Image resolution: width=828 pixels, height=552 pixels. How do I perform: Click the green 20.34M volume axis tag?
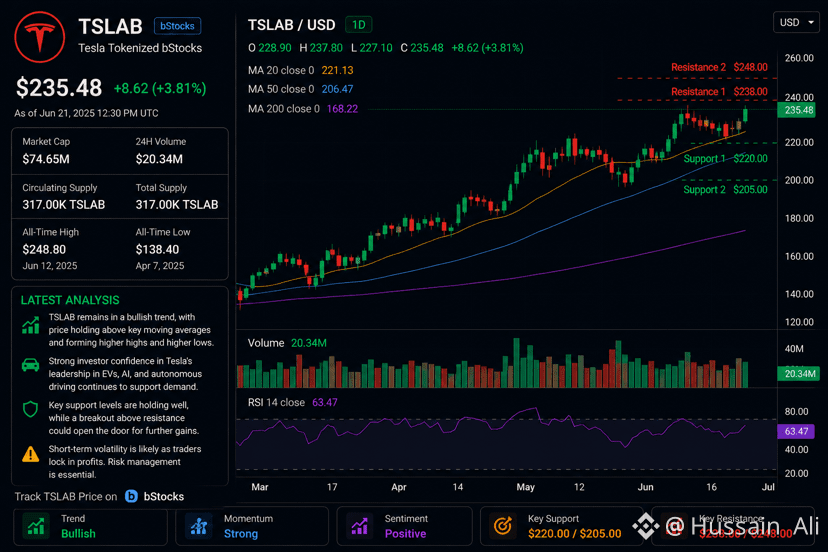point(798,373)
